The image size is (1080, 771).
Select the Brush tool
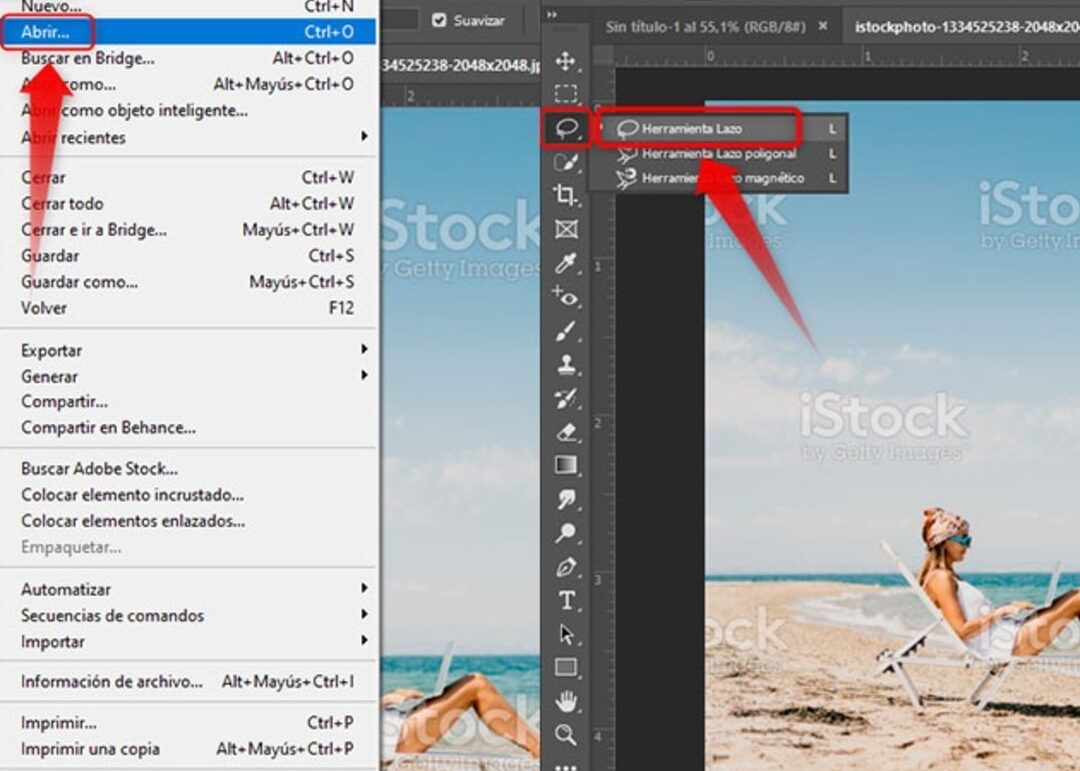pos(565,331)
